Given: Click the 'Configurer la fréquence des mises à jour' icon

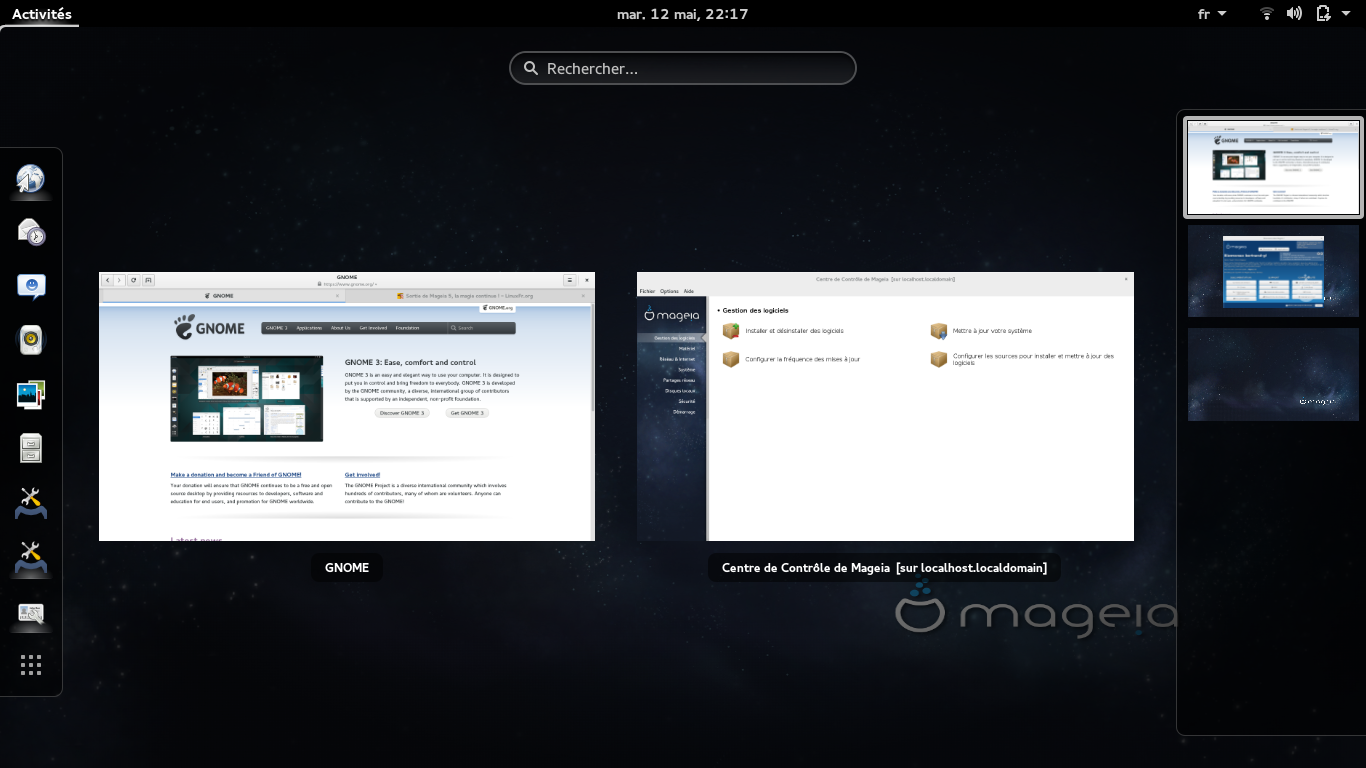Looking at the screenshot, I should pos(731,359).
